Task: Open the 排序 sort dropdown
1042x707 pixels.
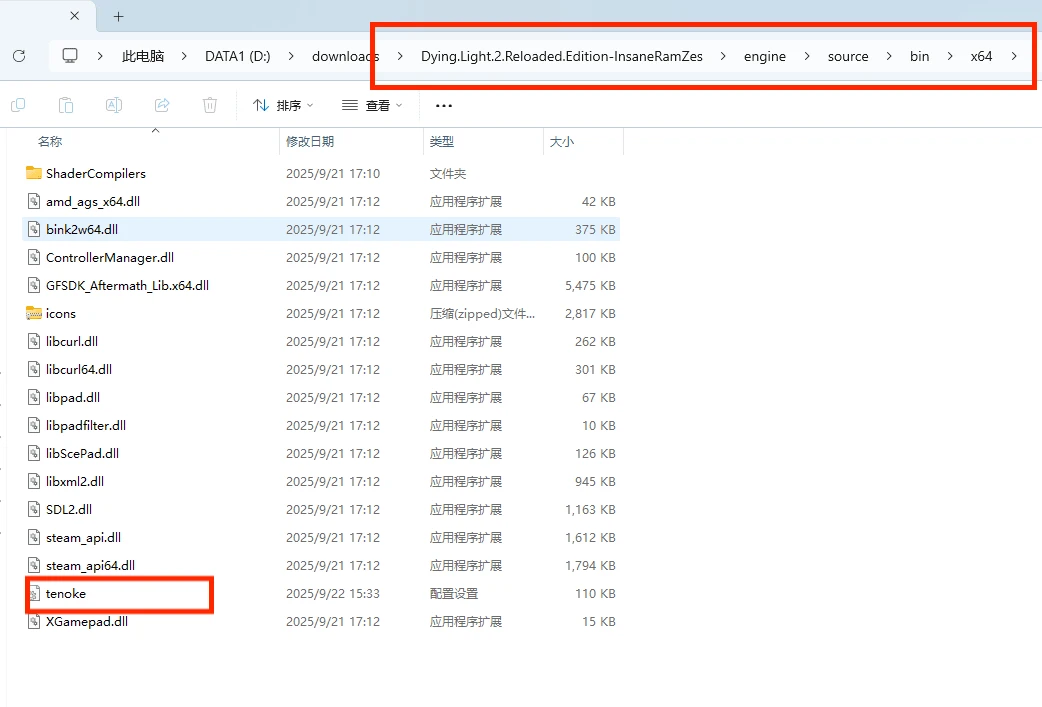Action: pos(283,105)
